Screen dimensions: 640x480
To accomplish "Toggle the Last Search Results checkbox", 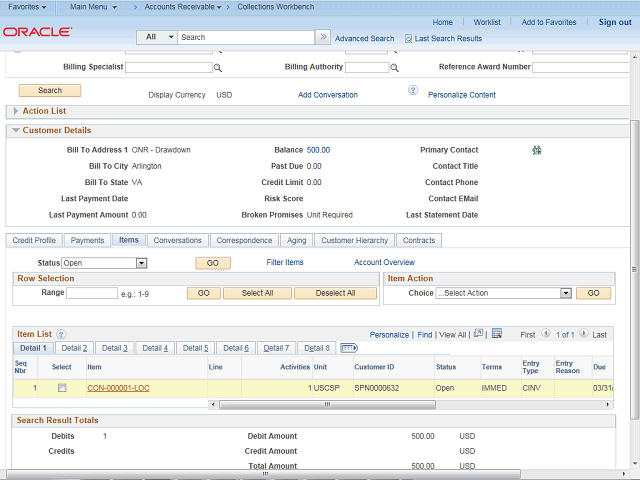I will click(408, 39).
